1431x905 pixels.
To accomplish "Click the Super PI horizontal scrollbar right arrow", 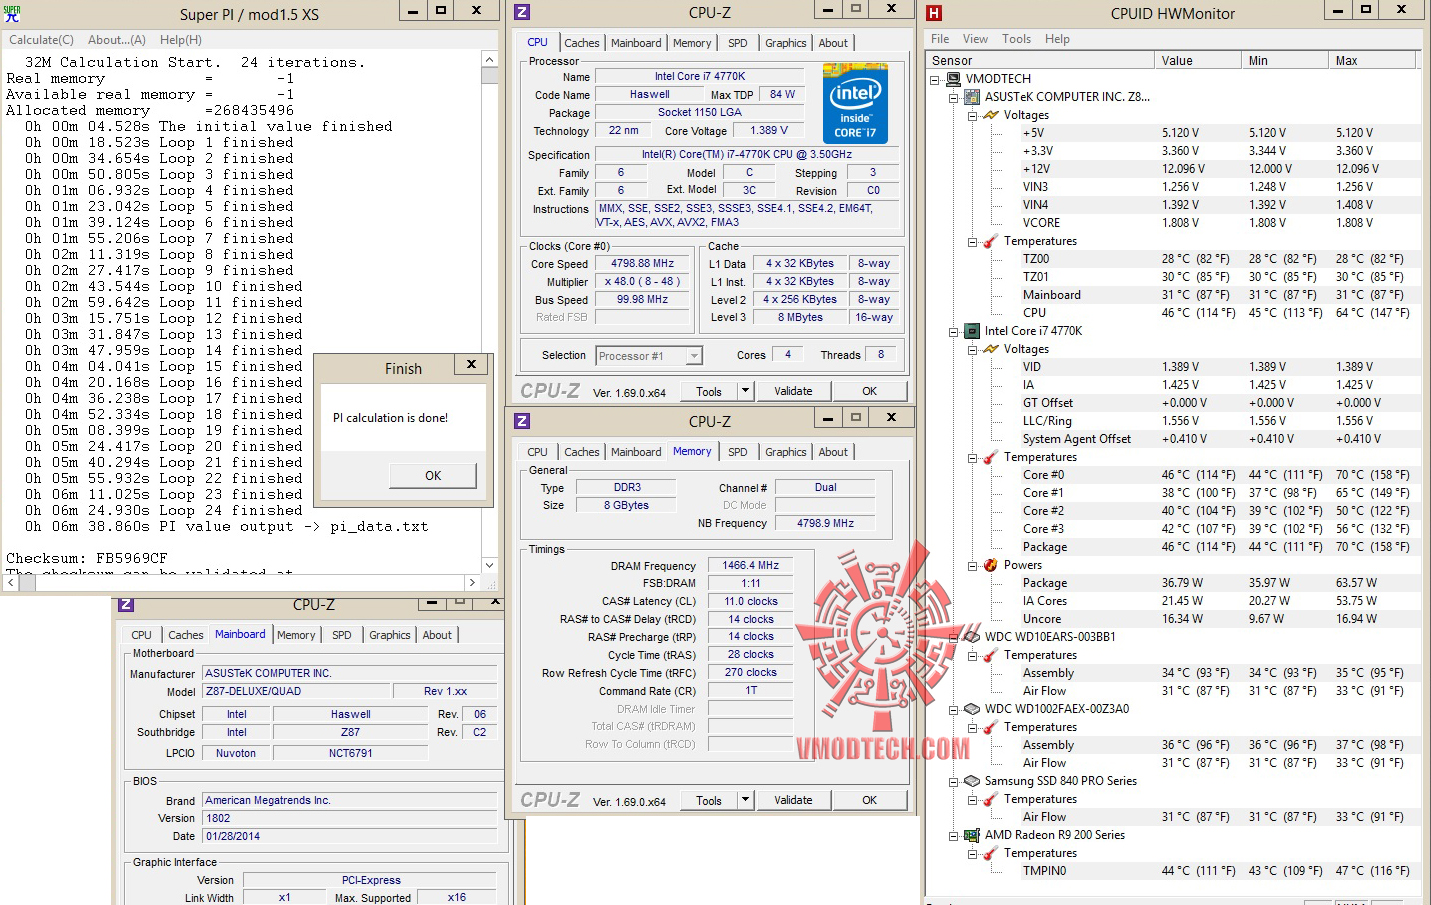I will 472,582.
